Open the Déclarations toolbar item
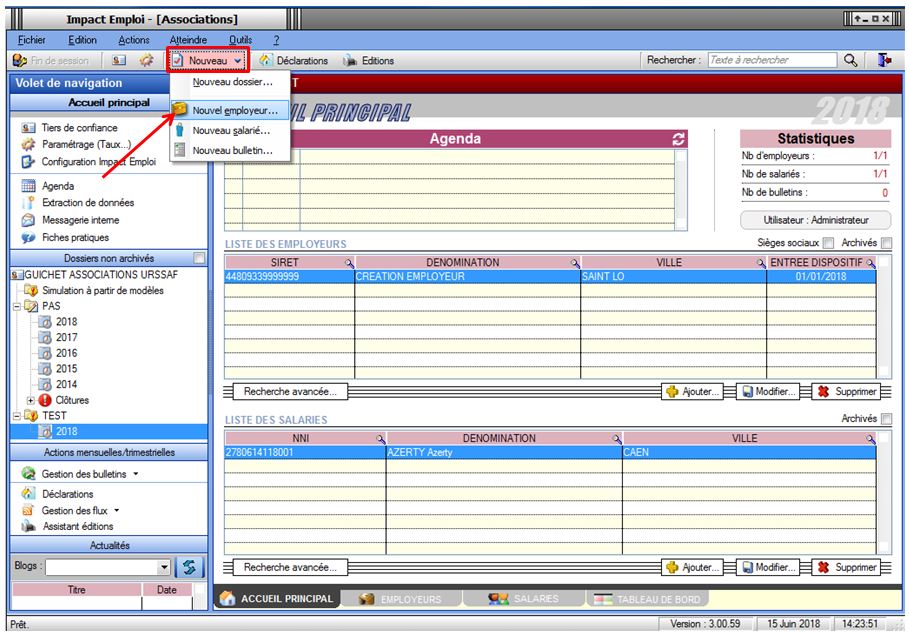Screen dimensions: 909x637 click(294, 60)
